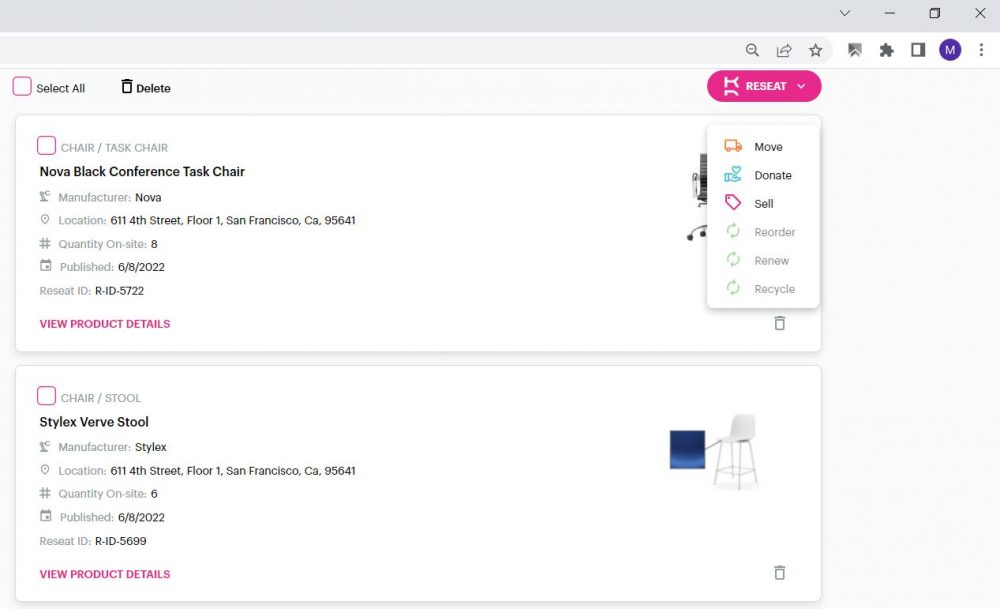Screen dimensions: 1000x609
Task: Click the Stylex Verve Stool title
Action: 94,422
